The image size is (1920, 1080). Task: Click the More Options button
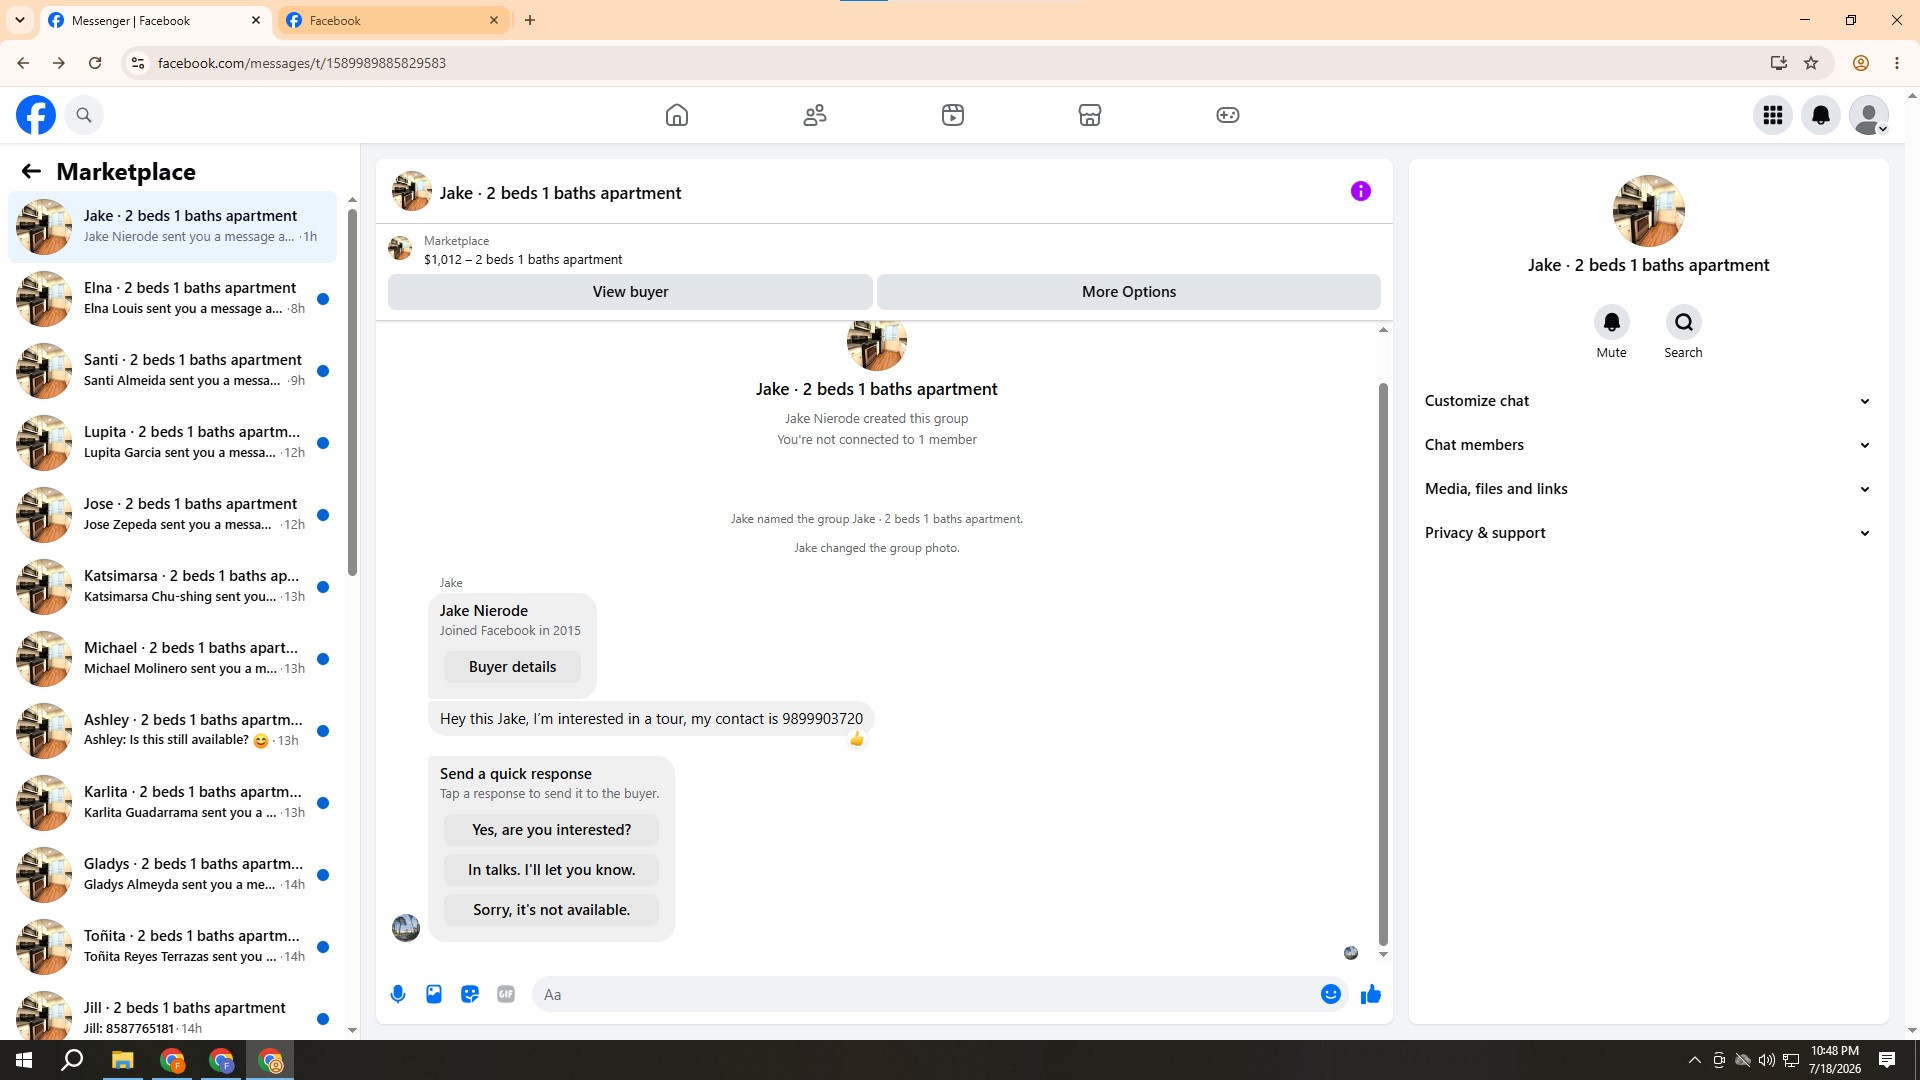click(x=1129, y=292)
